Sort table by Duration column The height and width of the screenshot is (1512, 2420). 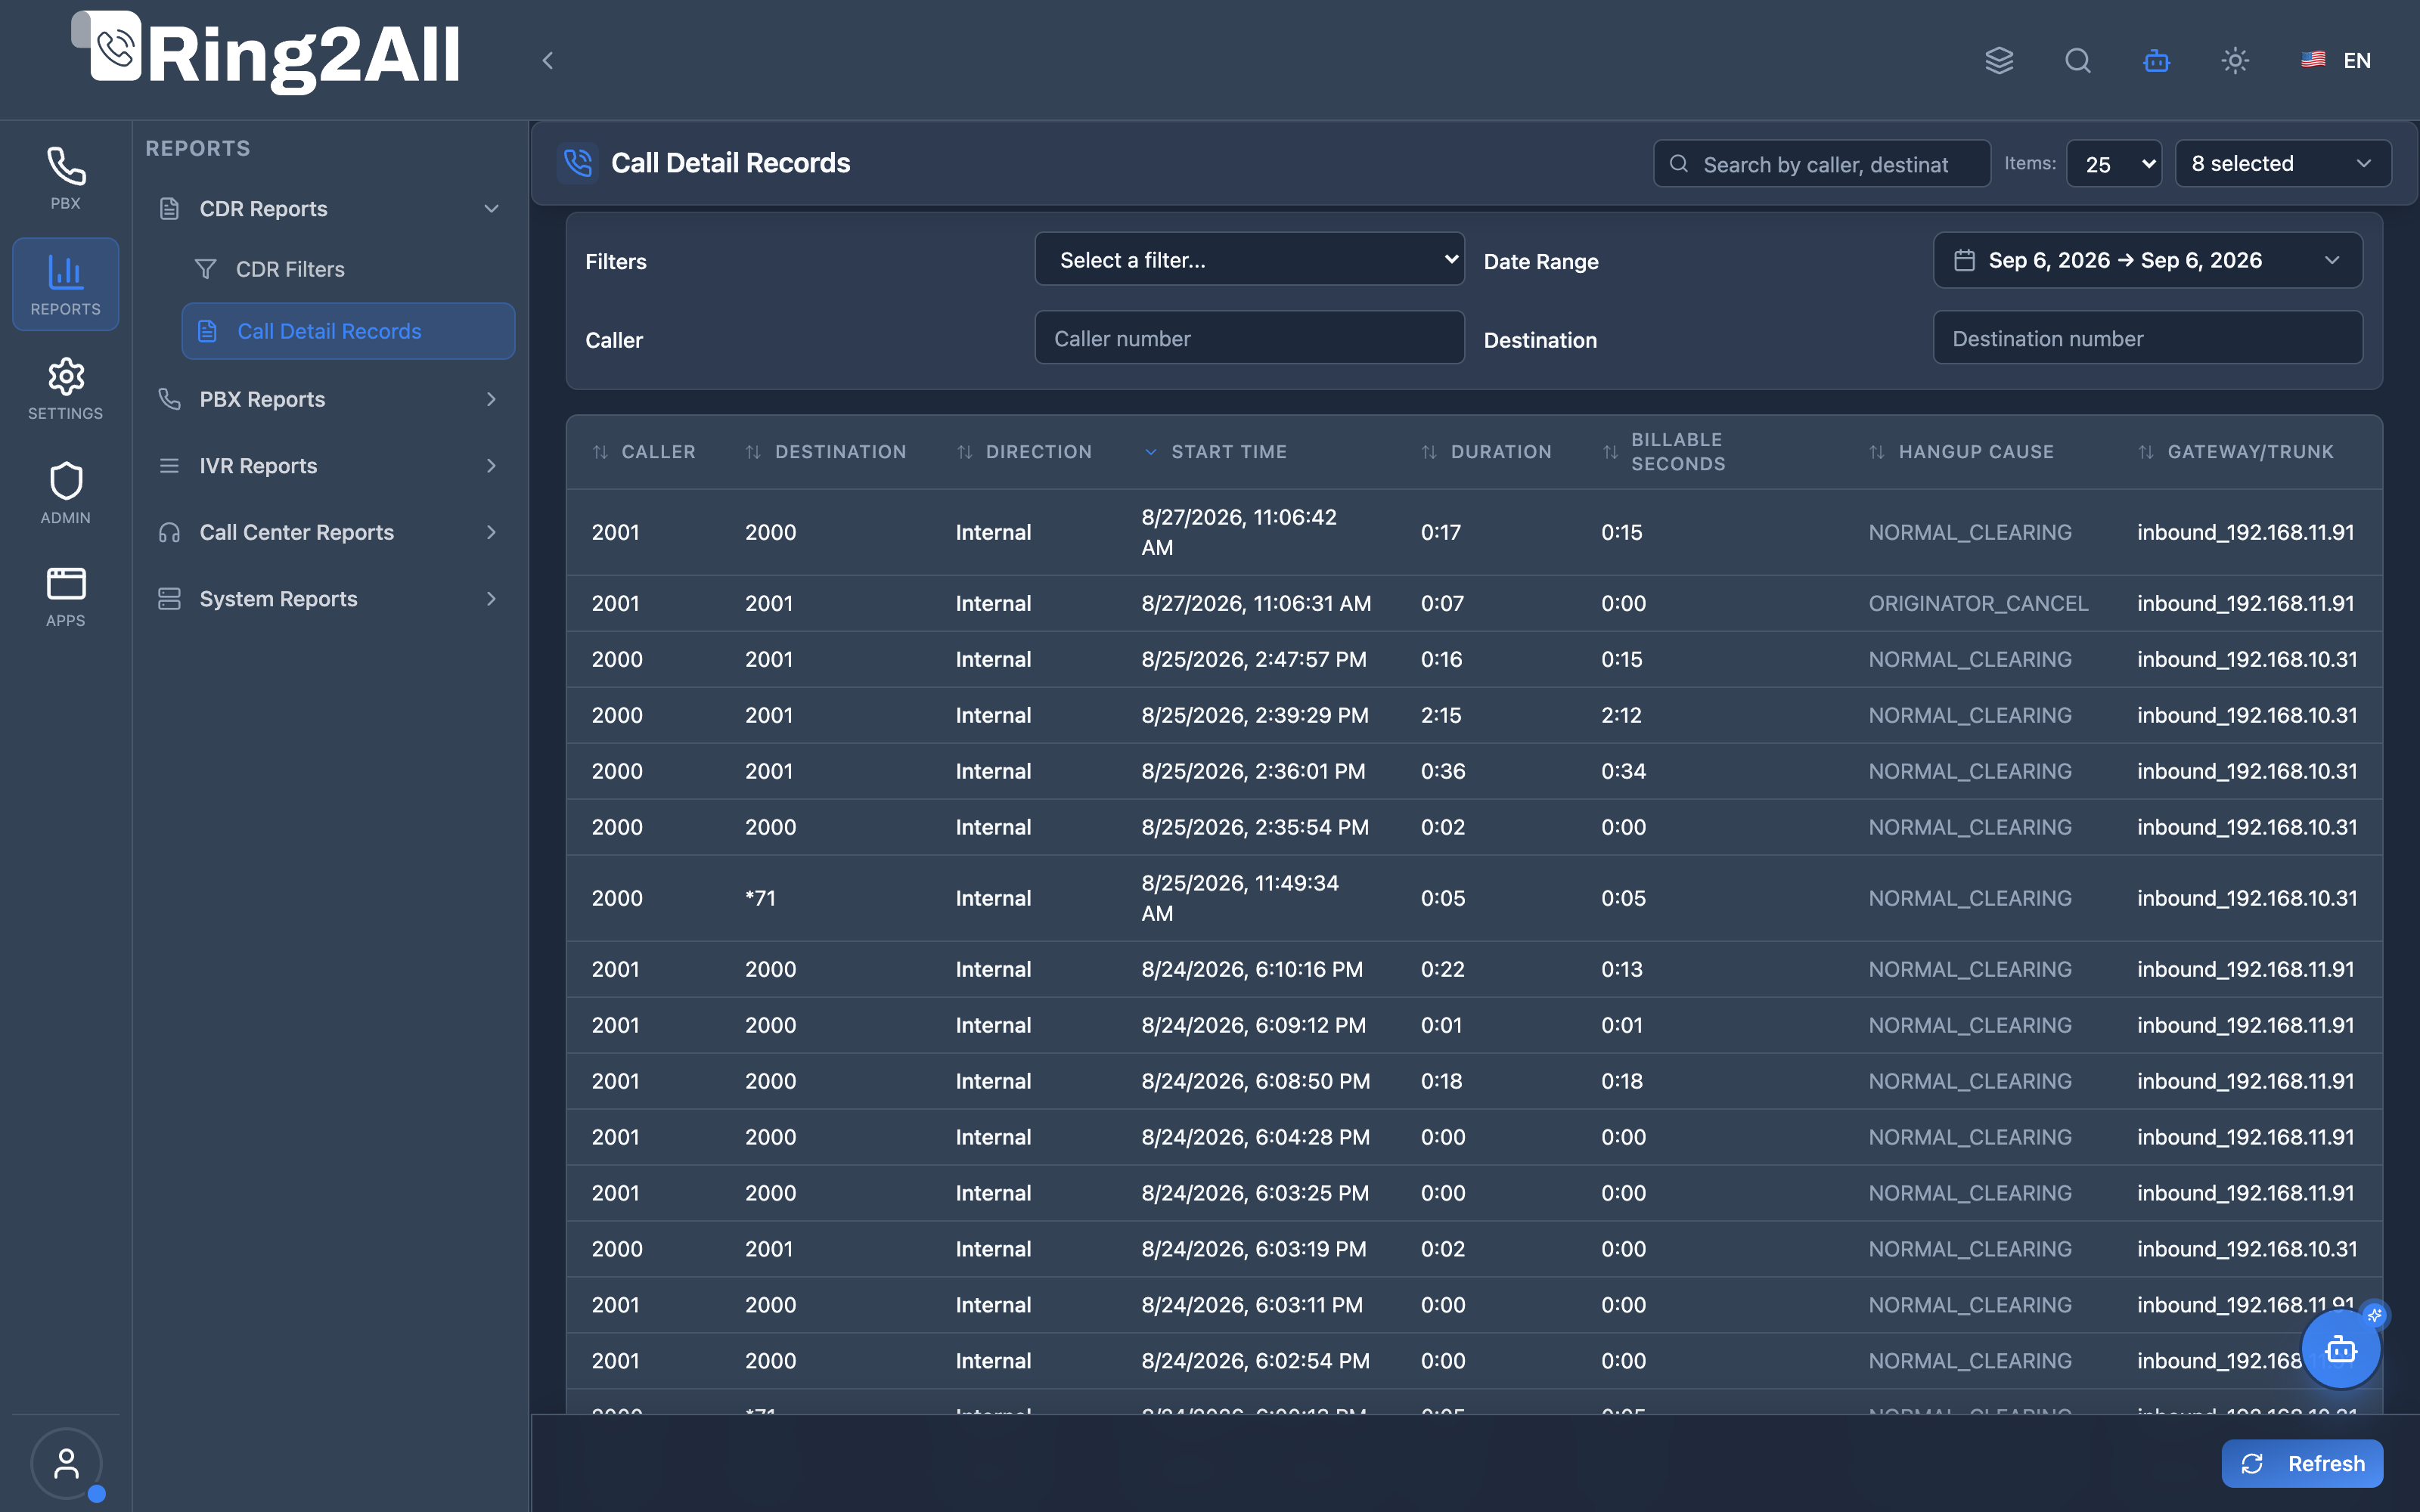(1487, 452)
